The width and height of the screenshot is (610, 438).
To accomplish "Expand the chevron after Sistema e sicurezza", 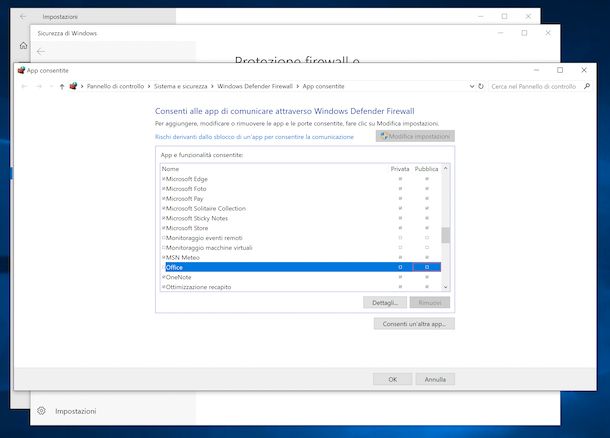I will (212, 86).
